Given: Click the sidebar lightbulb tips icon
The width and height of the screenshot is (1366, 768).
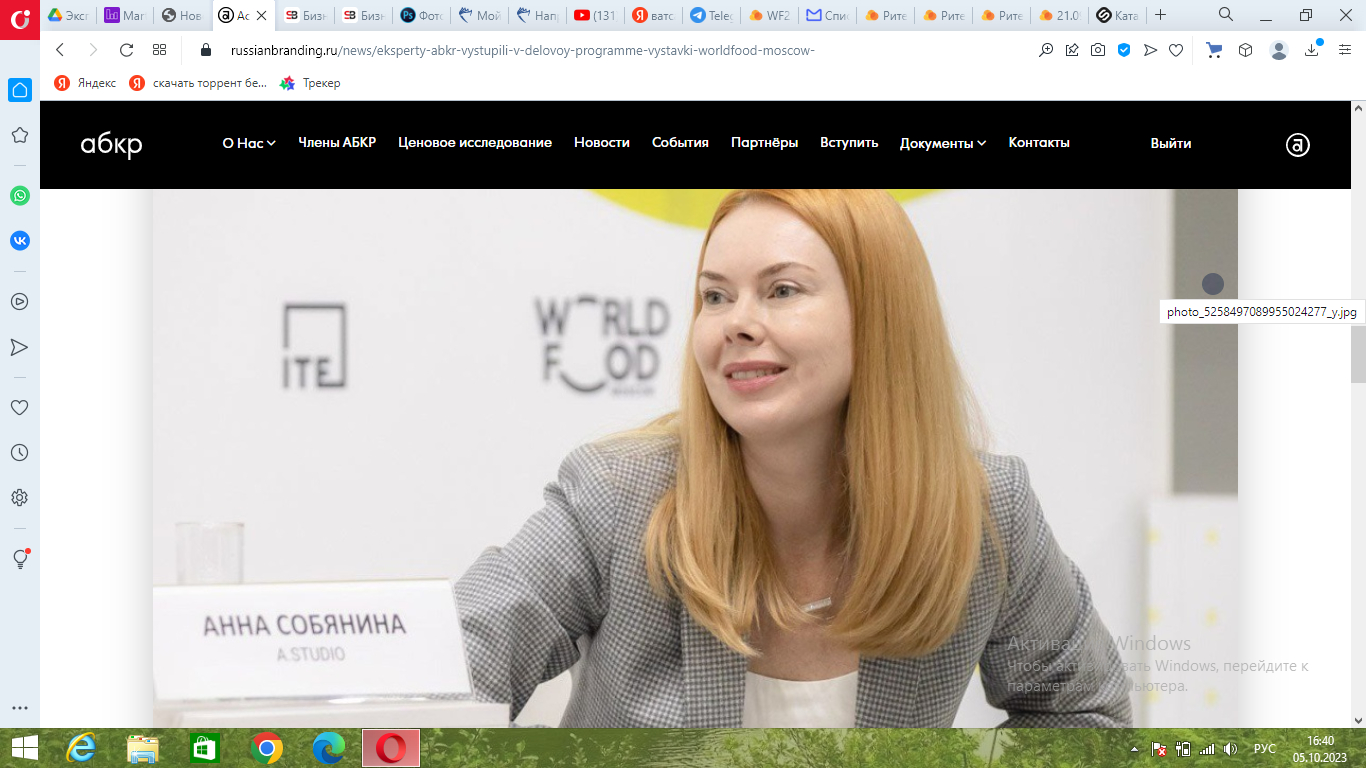Looking at the screenshot, I should point(20,559).
